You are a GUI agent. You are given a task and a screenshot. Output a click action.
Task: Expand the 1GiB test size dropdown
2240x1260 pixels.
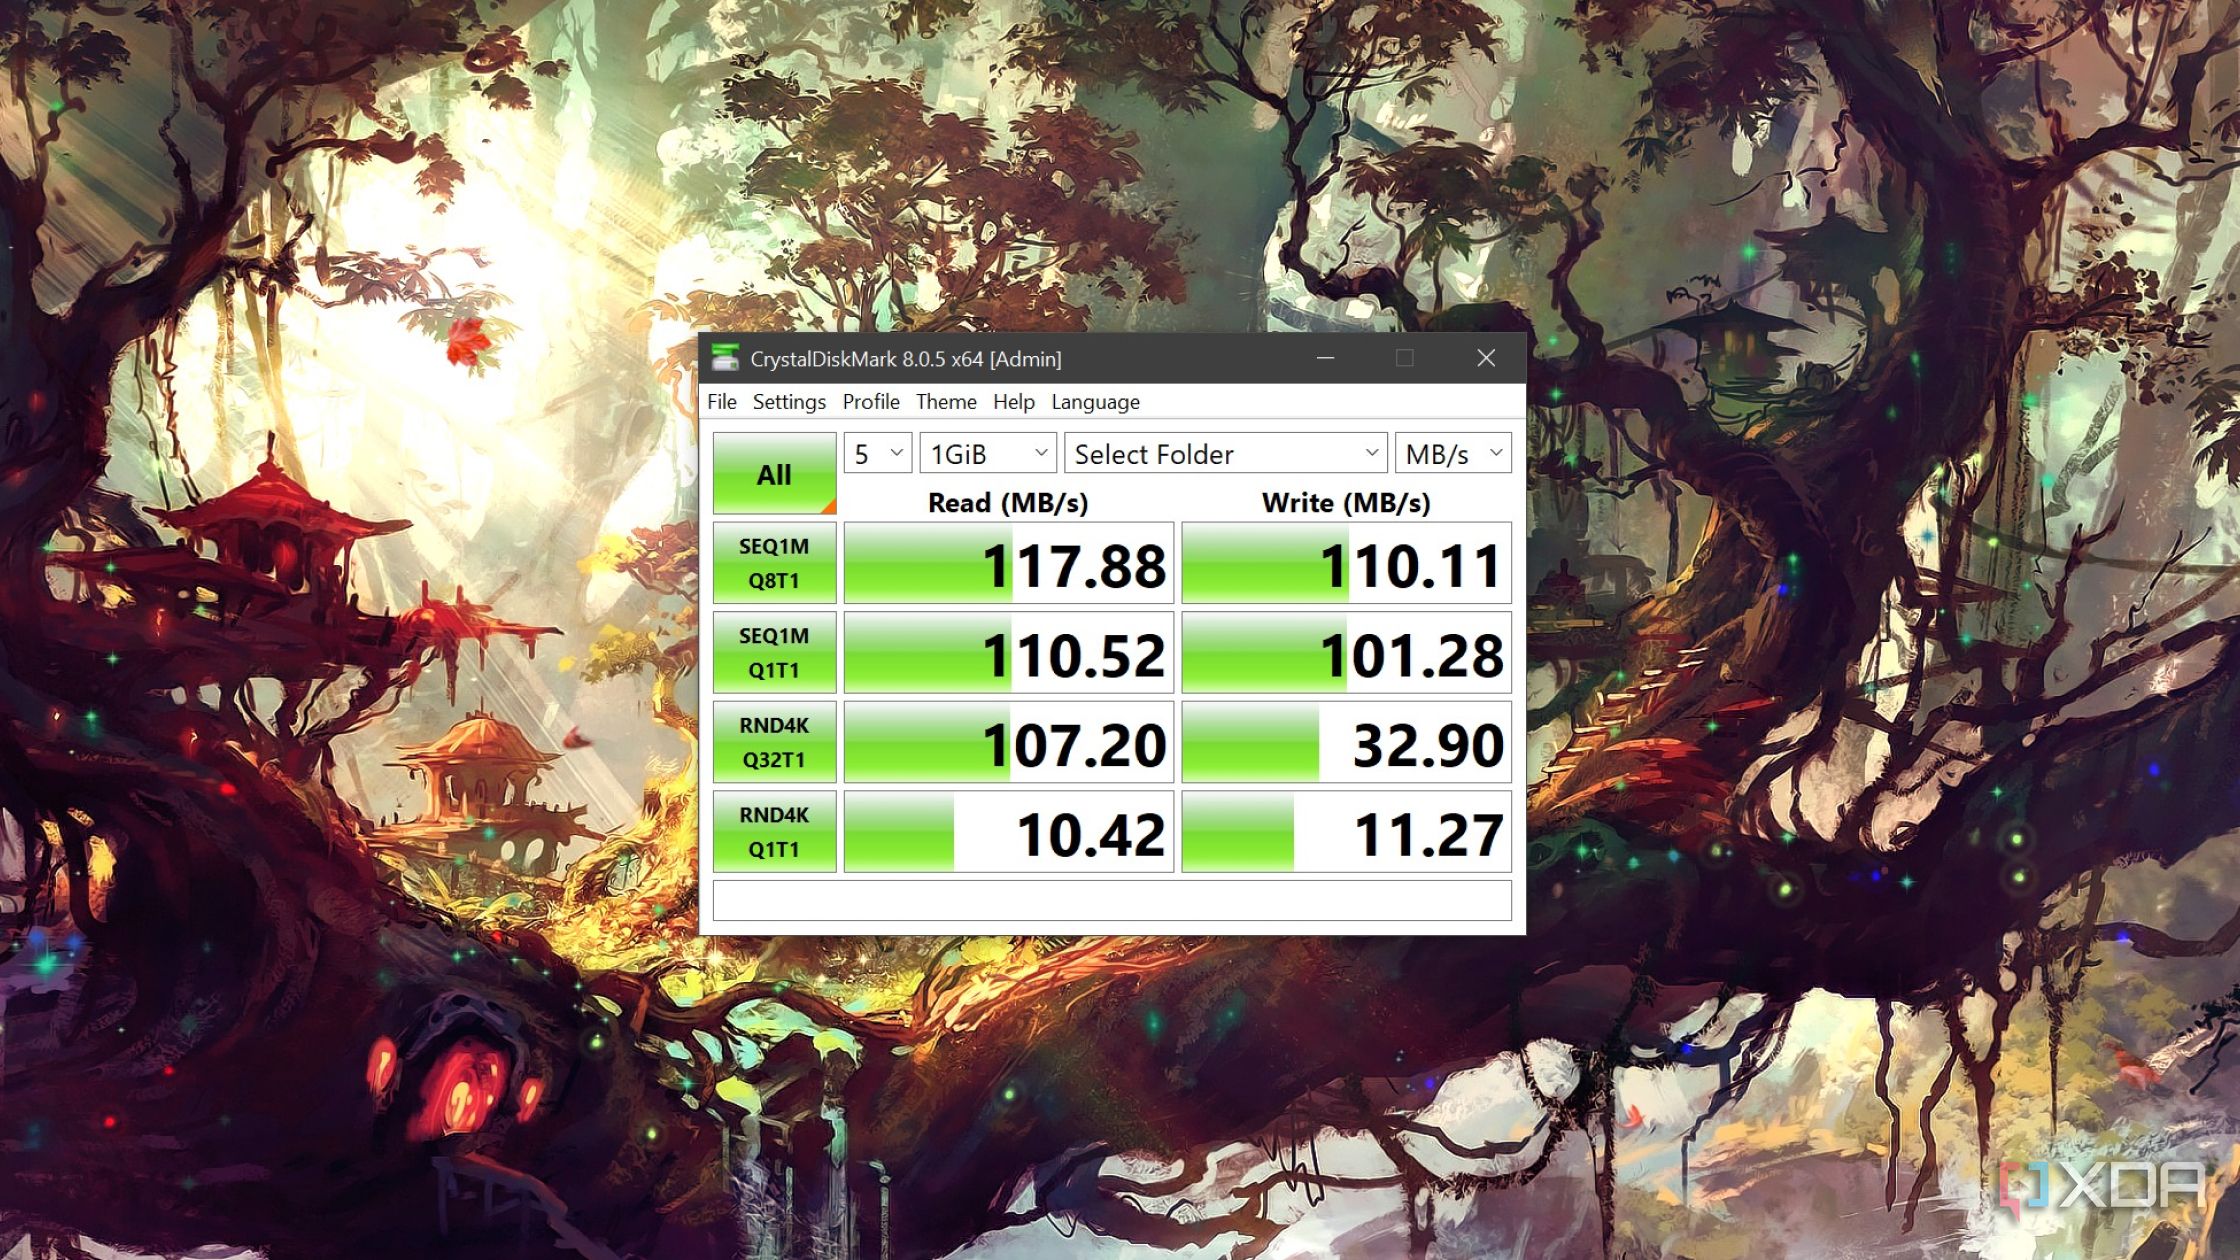coord(988,453)
